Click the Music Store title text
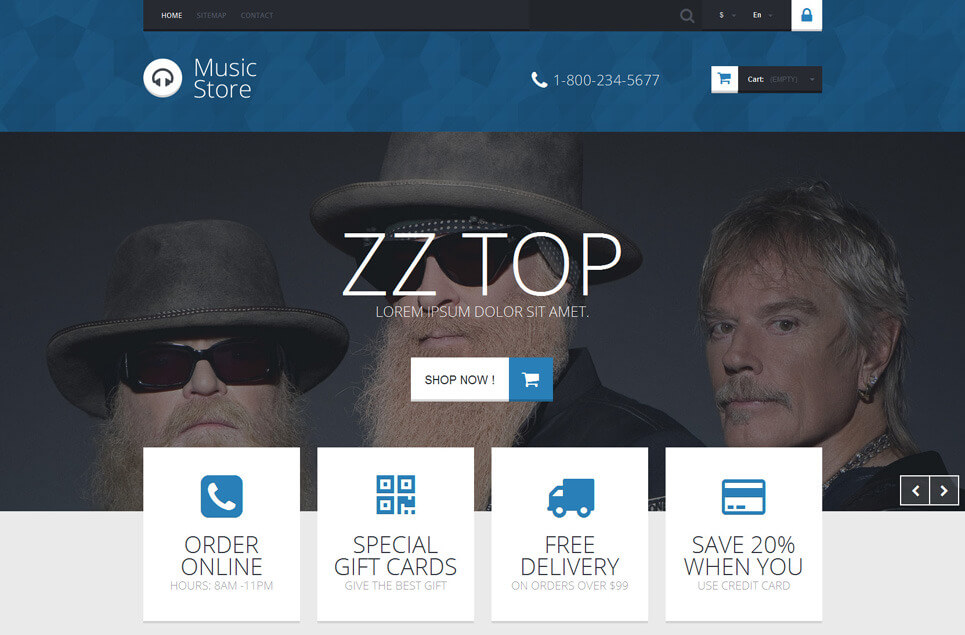Image resolution: width=965 pixels, height=635 pixels. (225, 78)
